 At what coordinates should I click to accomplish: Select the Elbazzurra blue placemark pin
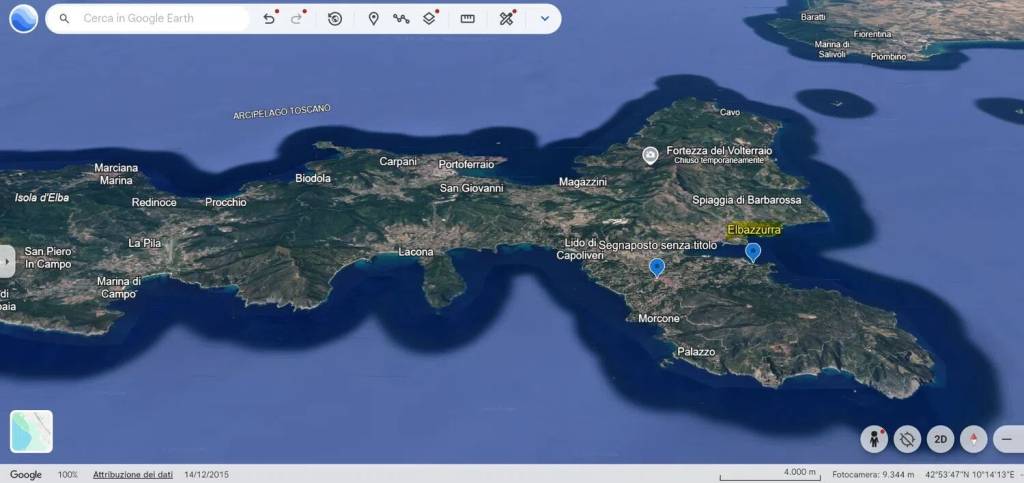click(x=753, y=252)
